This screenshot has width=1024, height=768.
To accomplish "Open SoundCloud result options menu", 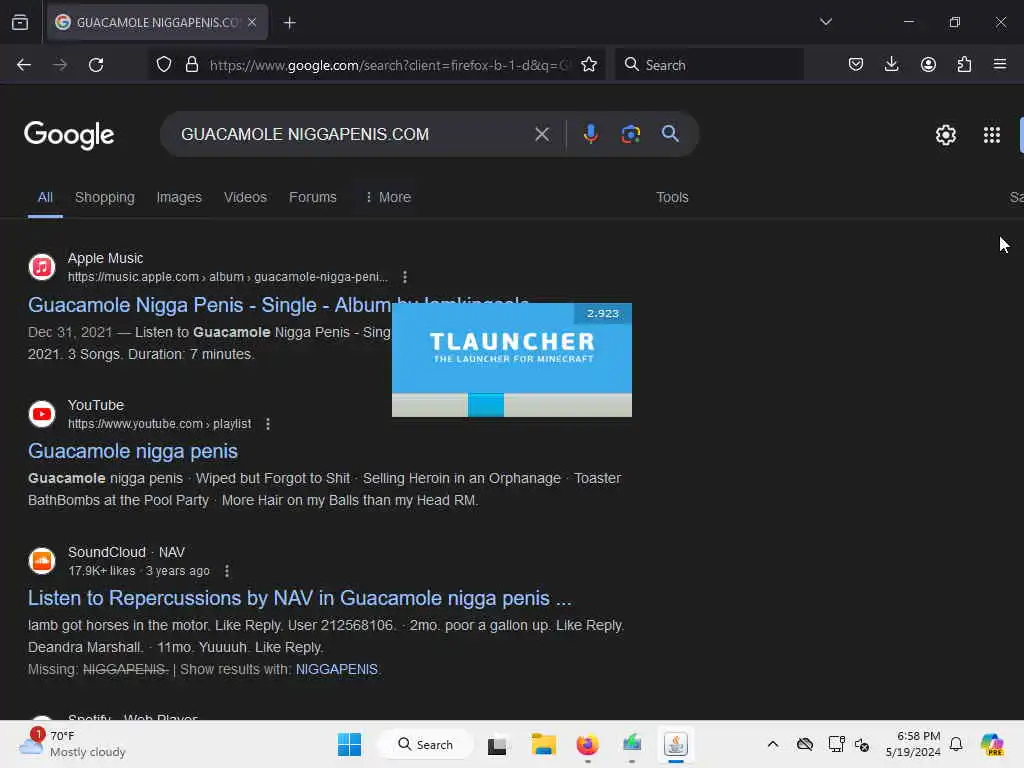I will (x=227, y=571).
